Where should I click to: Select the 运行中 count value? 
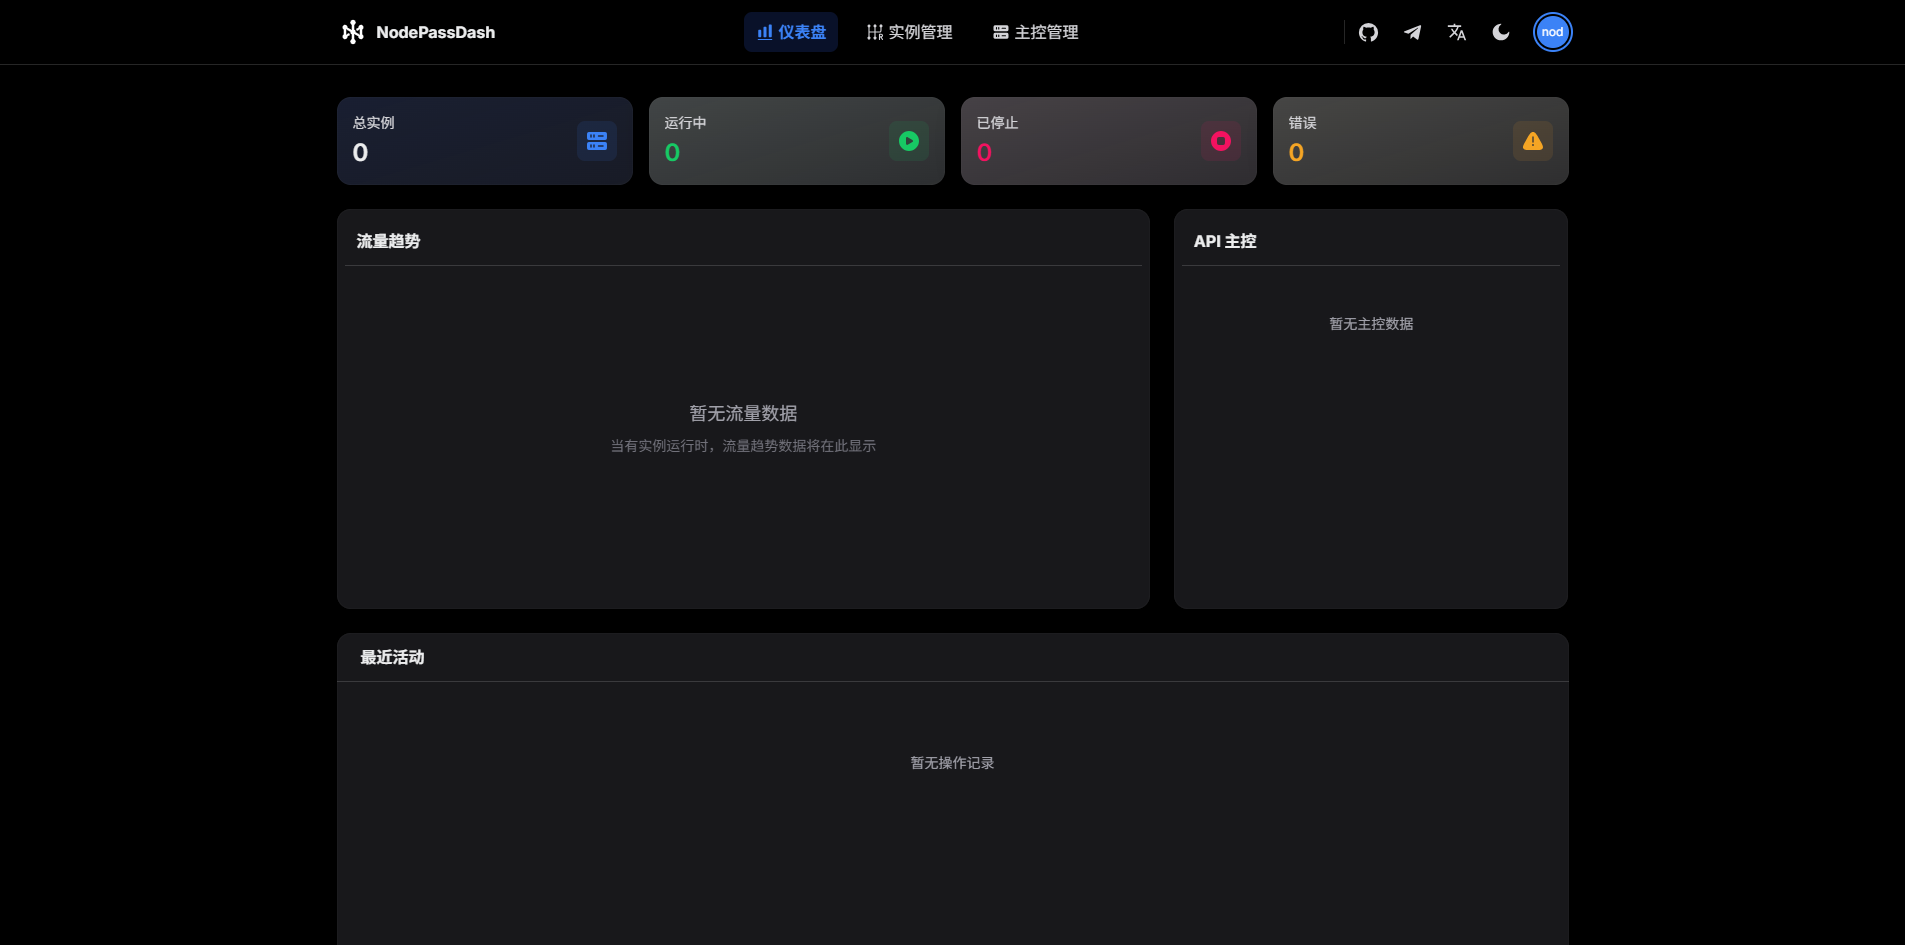[x=672, y=153]
